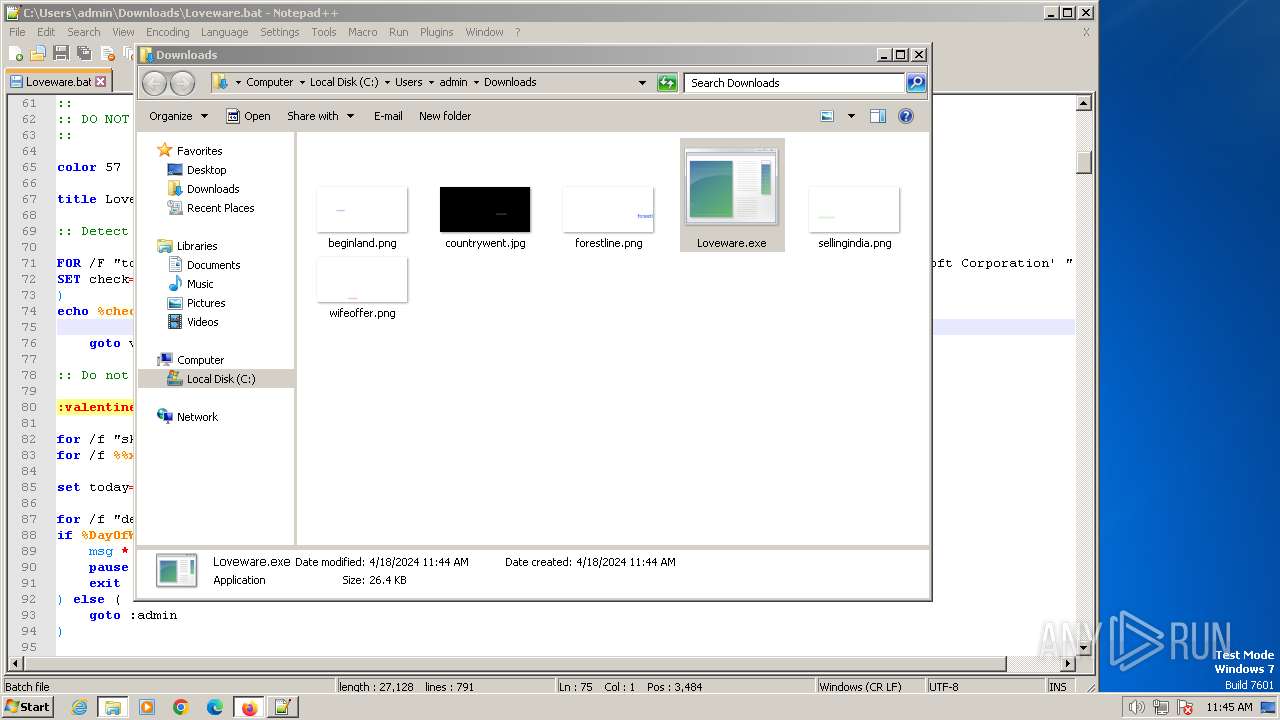The height and width of the screenshot is (720, 1280).
Task: Click Windows Start button
Action: coord(28,707)
